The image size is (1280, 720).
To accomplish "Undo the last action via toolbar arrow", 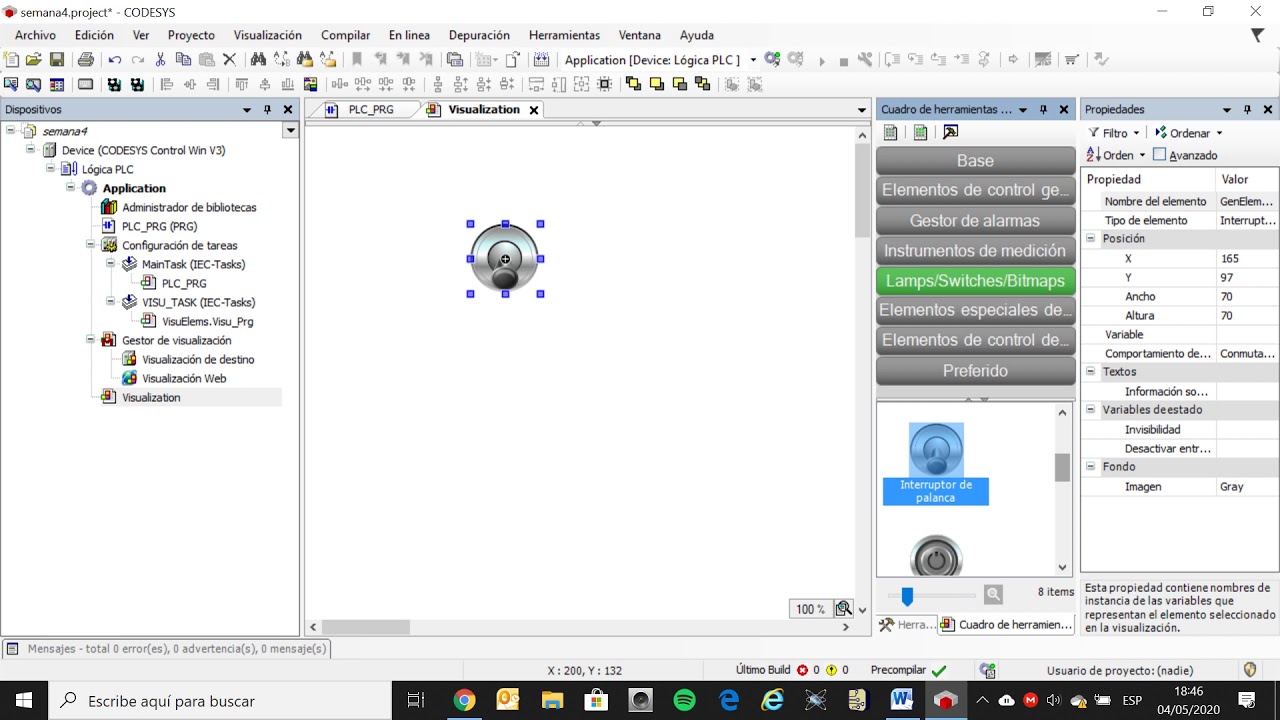I will pyautogui.click(x=115, y=60).
